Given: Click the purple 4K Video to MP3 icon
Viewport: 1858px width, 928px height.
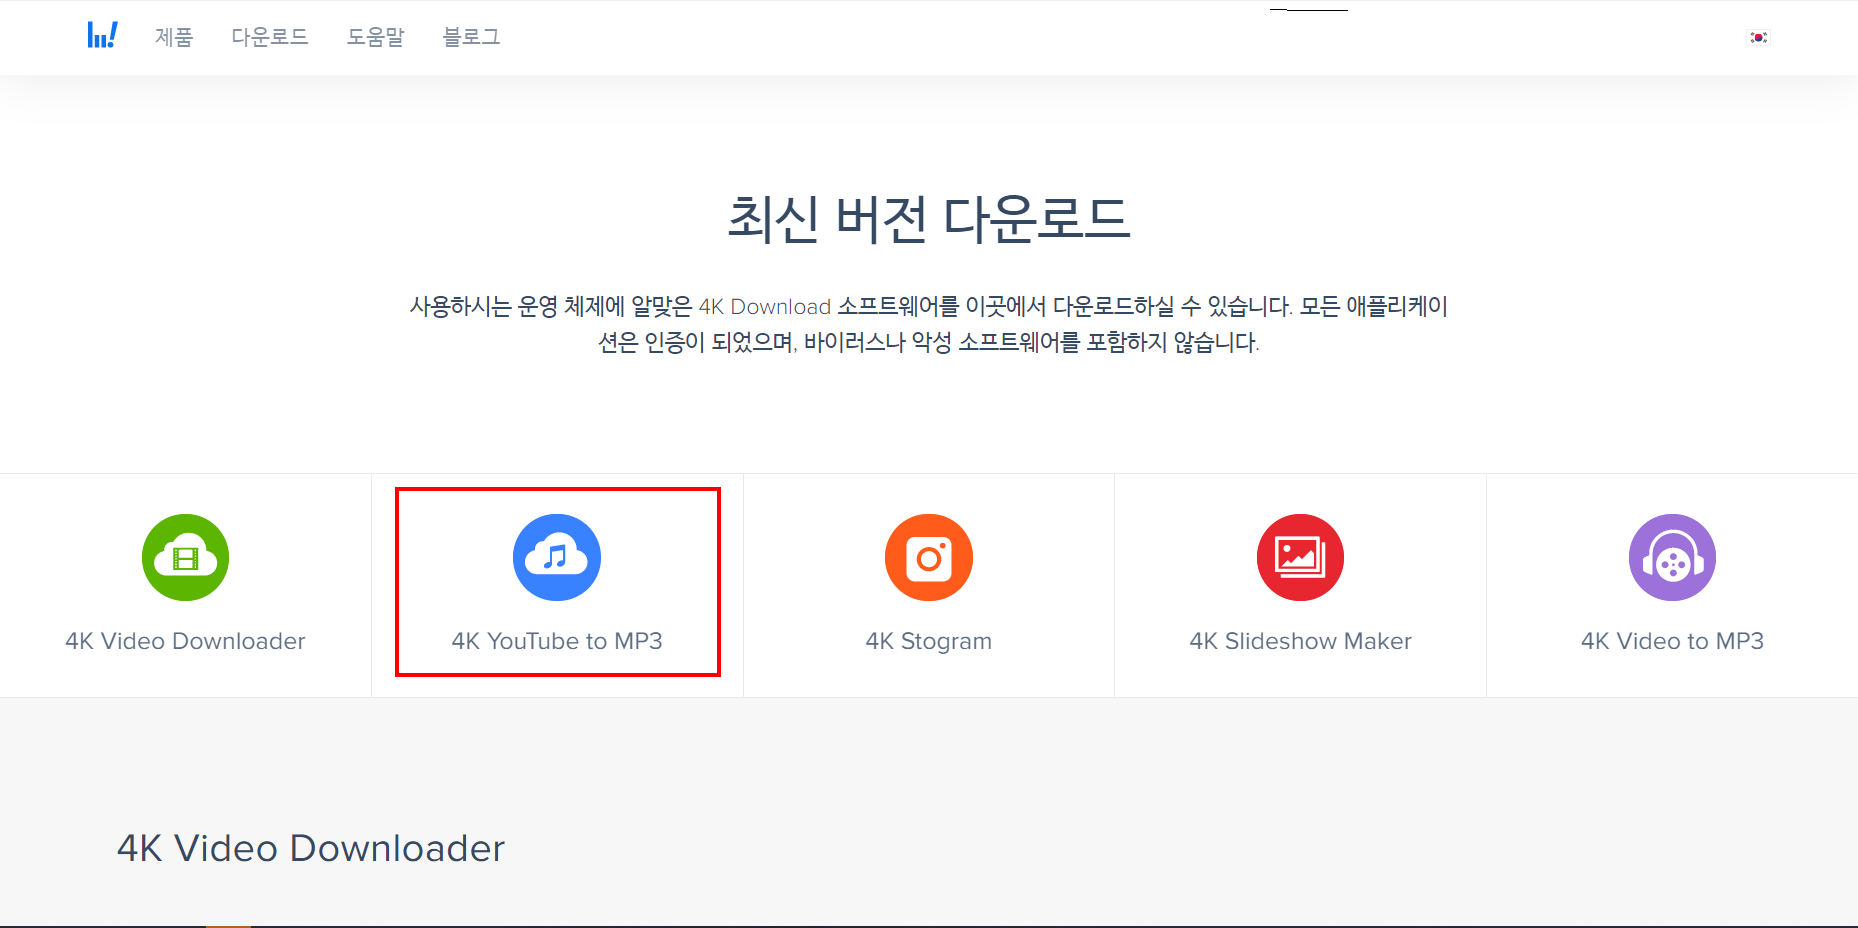Looking at the screenshot, I should [x=1672, y=557].
